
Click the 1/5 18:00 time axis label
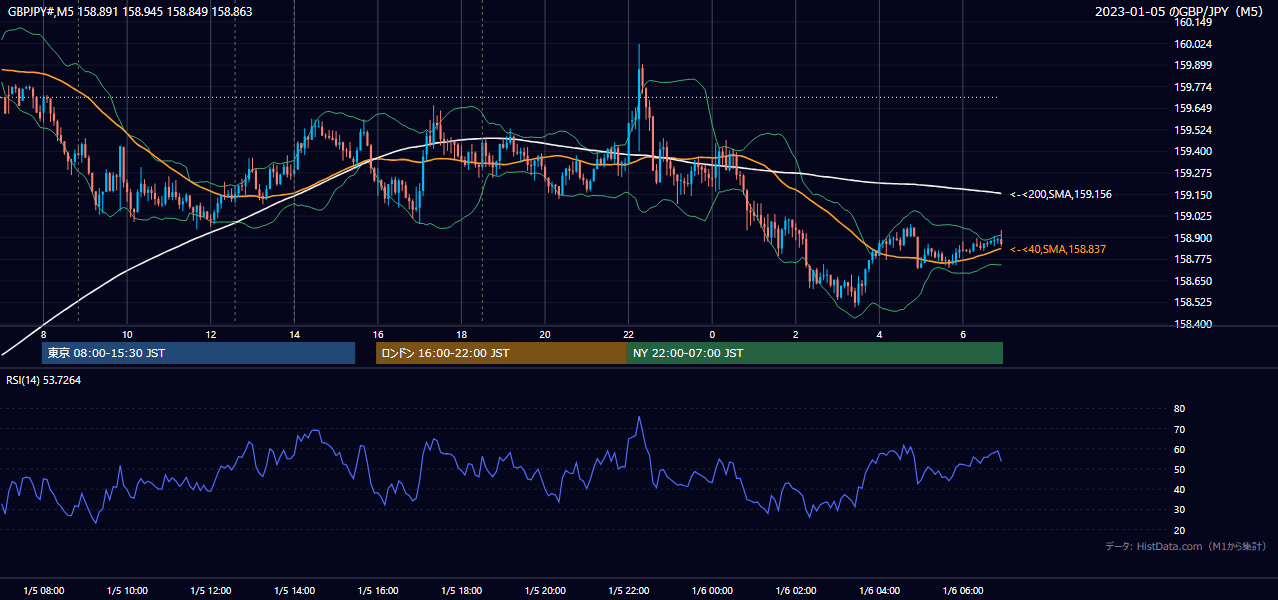click(x=461, y=591)
